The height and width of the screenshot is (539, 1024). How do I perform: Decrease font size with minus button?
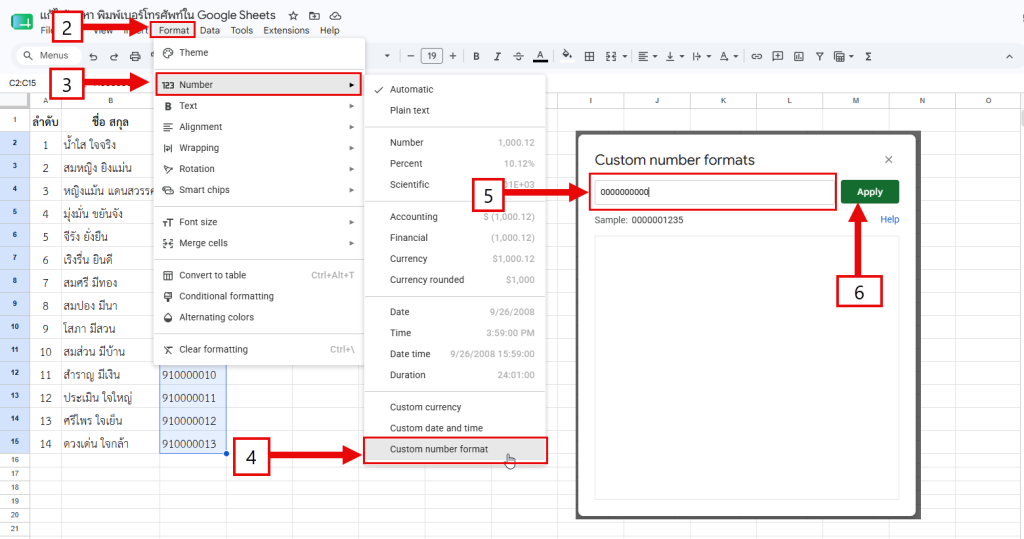411,56
